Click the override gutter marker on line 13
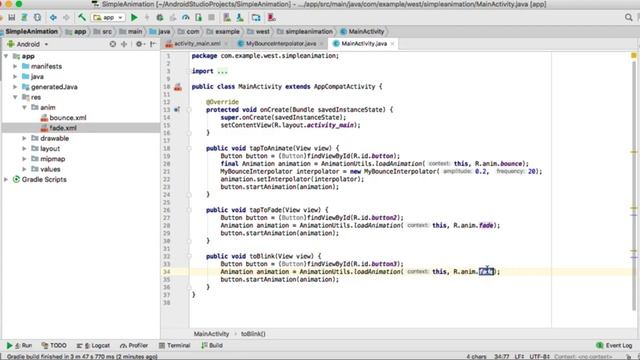The image size is (640, 360). [177, 109]
